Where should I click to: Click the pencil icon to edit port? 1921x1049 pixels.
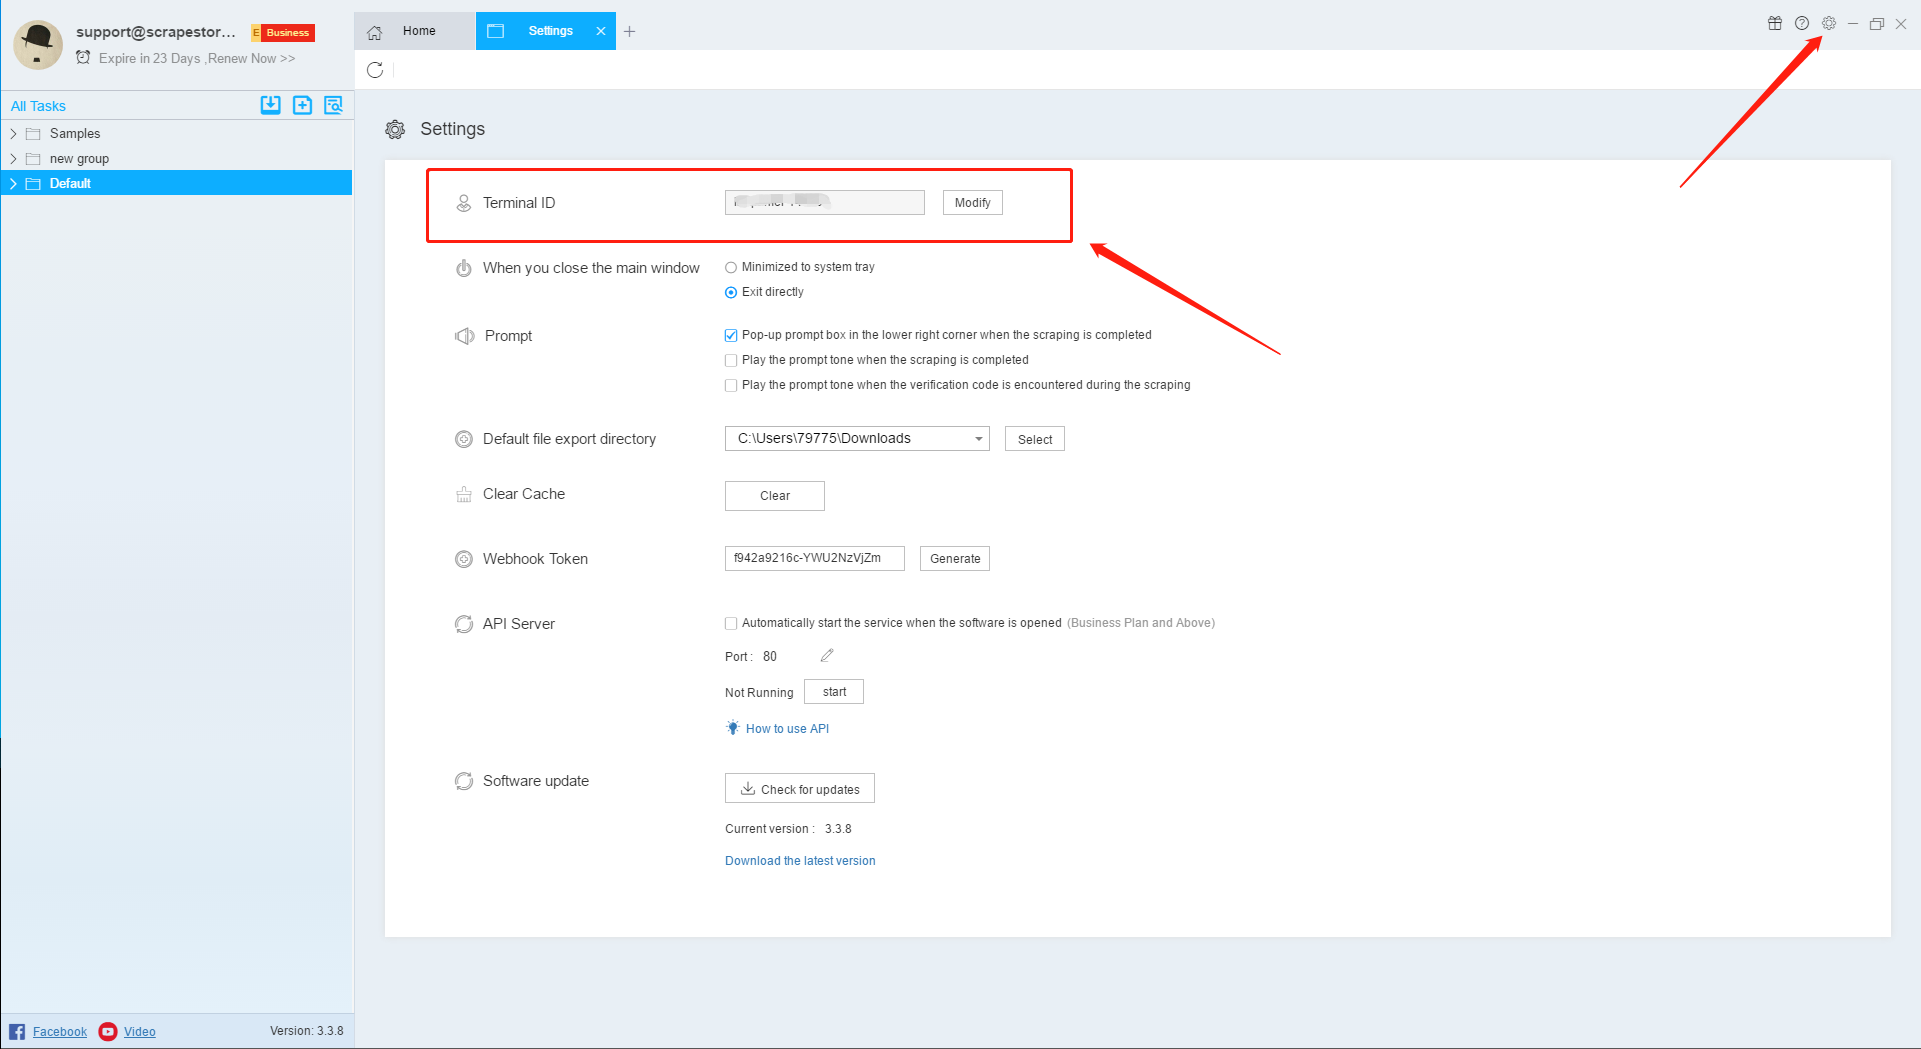click(827, 656)
